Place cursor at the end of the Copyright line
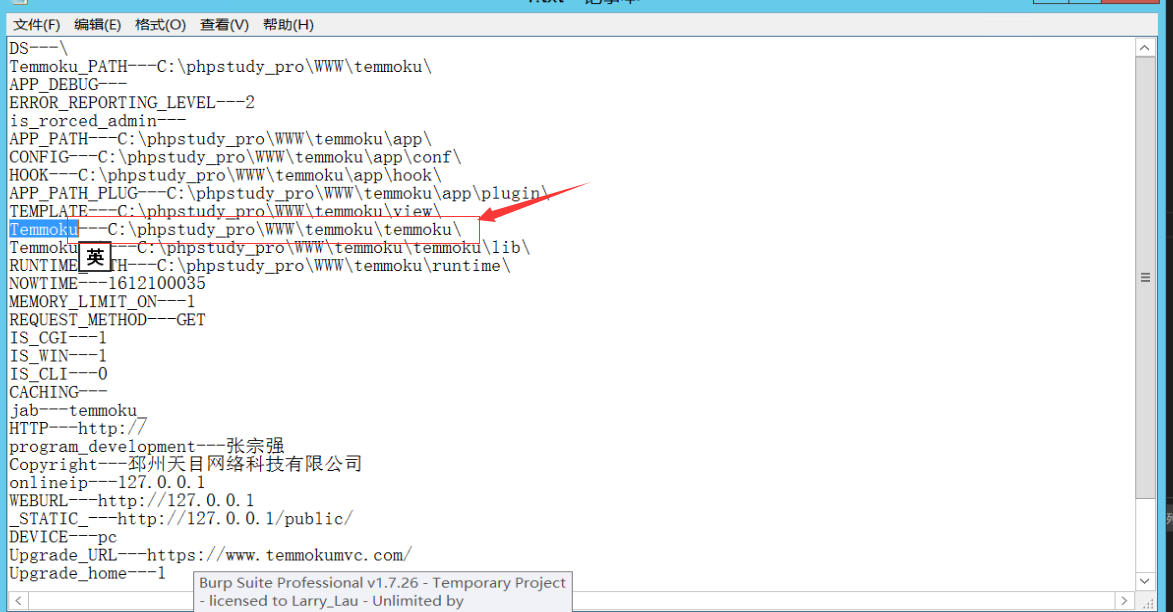 pos(364,465)
